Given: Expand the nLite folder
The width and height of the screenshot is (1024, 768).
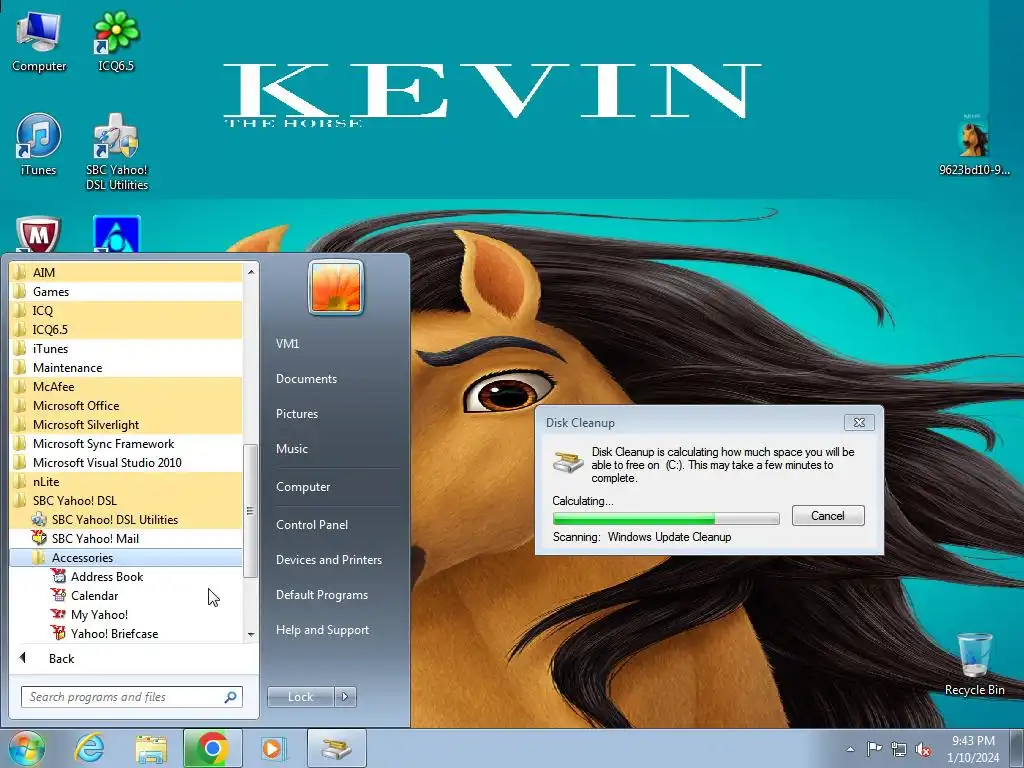Looking at the screenshot, I should coord(126,481).
